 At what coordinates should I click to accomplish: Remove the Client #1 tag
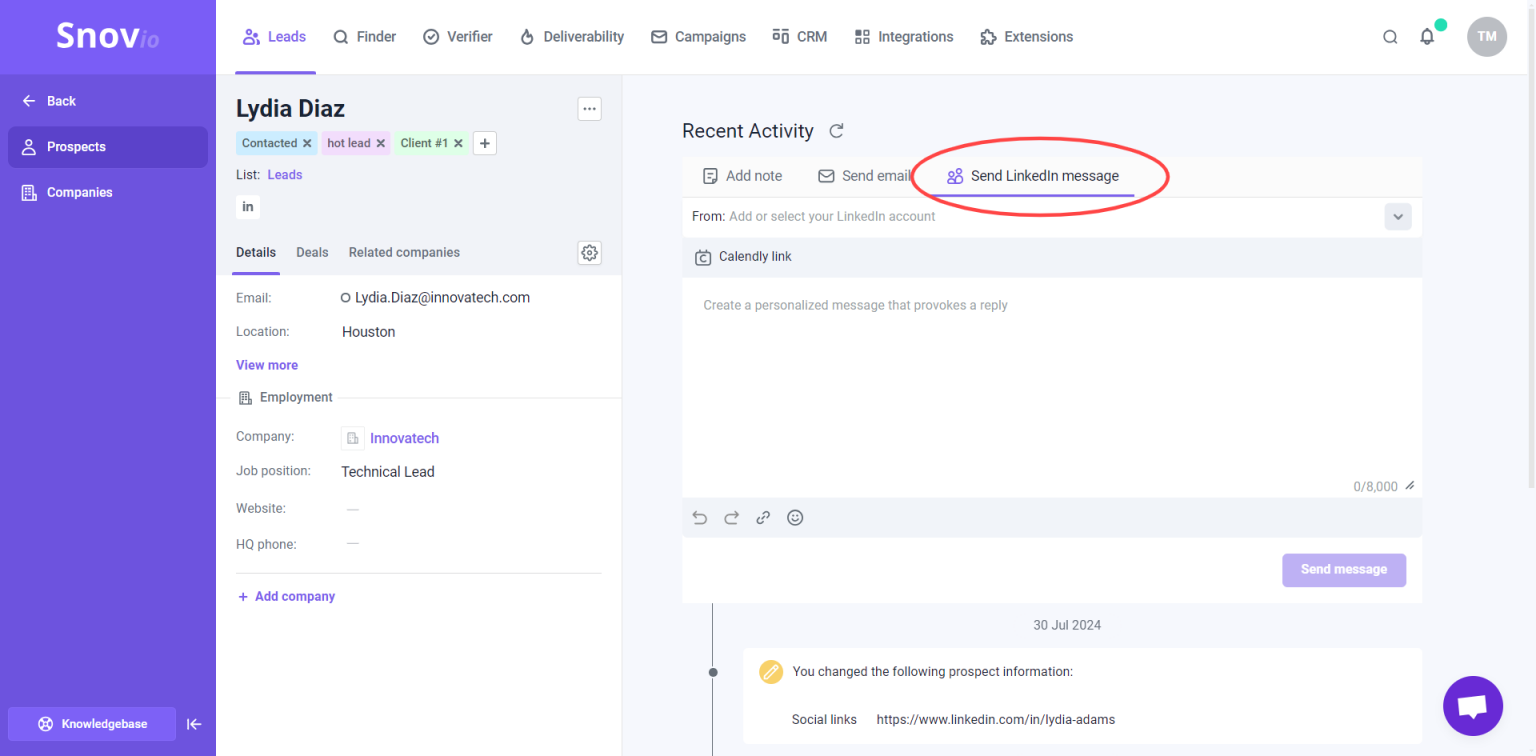click(458, 143)
